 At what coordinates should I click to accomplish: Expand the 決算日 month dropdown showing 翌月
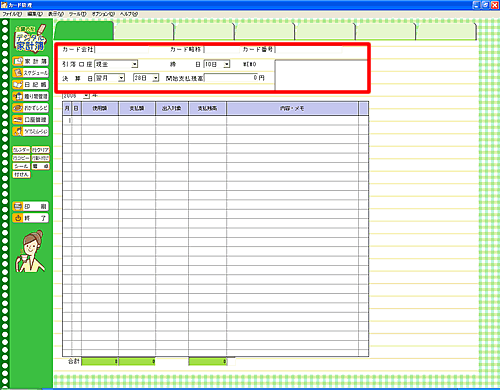(x=122, y=78)
